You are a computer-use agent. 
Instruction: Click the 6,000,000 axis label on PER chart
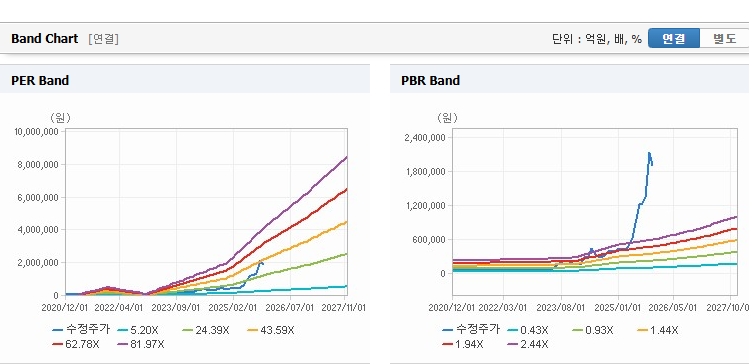(x=38, y=197)
